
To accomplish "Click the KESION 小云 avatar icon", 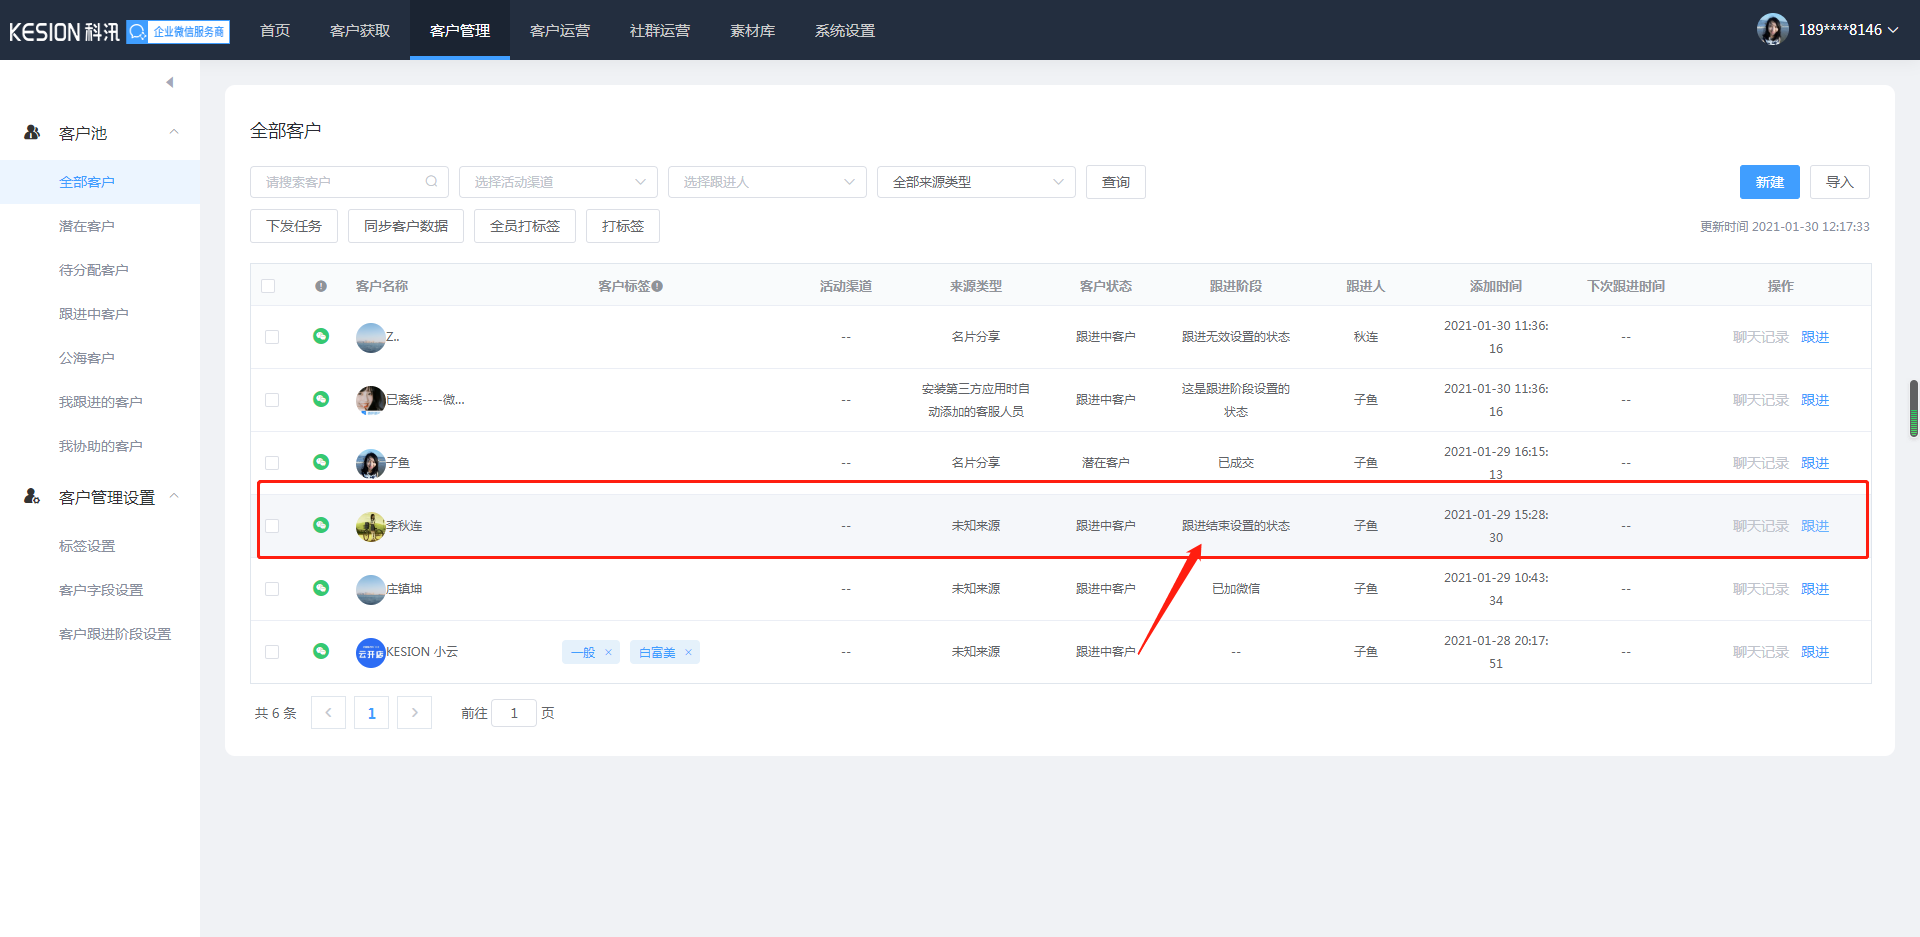I will tap(370, 652).
